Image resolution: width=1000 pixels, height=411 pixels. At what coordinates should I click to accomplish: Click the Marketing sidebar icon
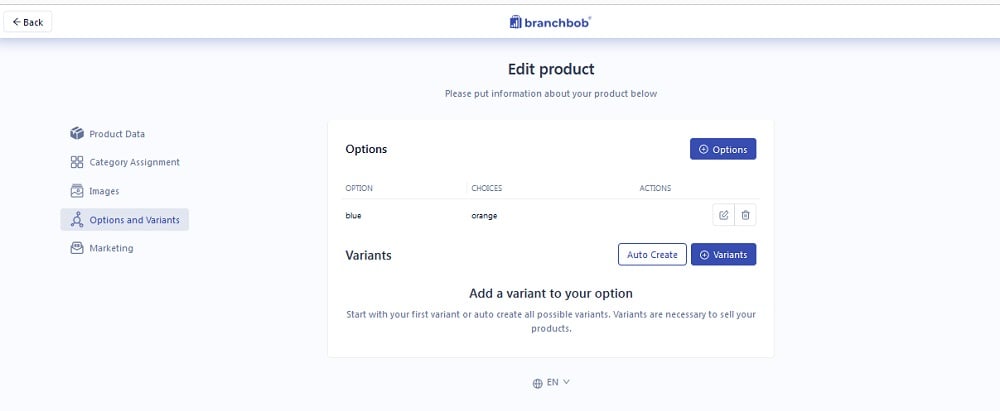77,248
